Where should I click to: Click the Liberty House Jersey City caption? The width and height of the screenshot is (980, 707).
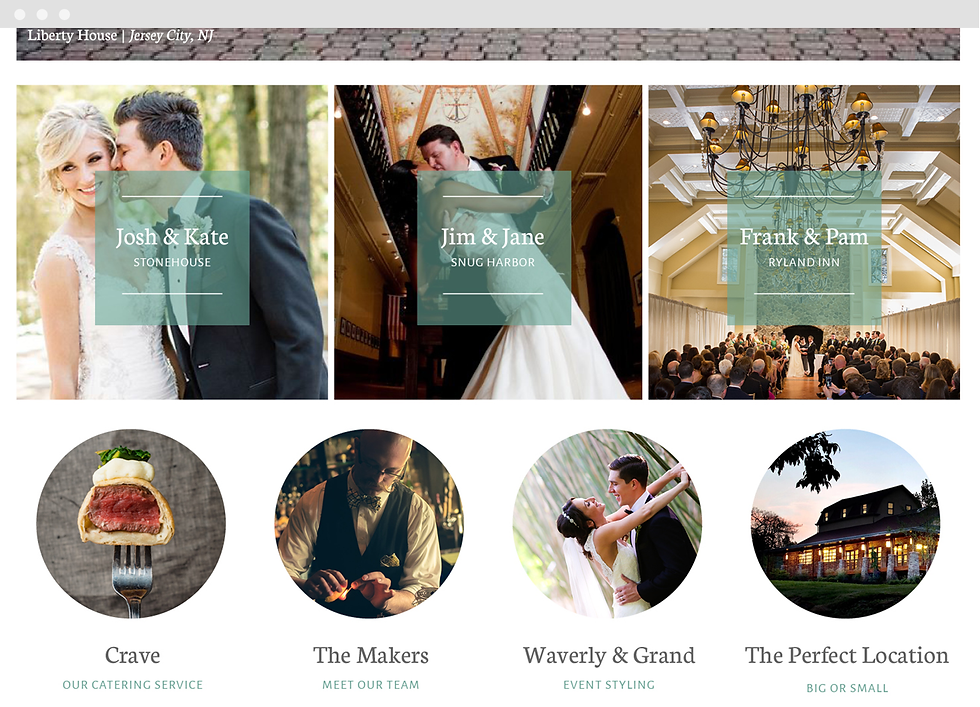(x=120, y=36)
